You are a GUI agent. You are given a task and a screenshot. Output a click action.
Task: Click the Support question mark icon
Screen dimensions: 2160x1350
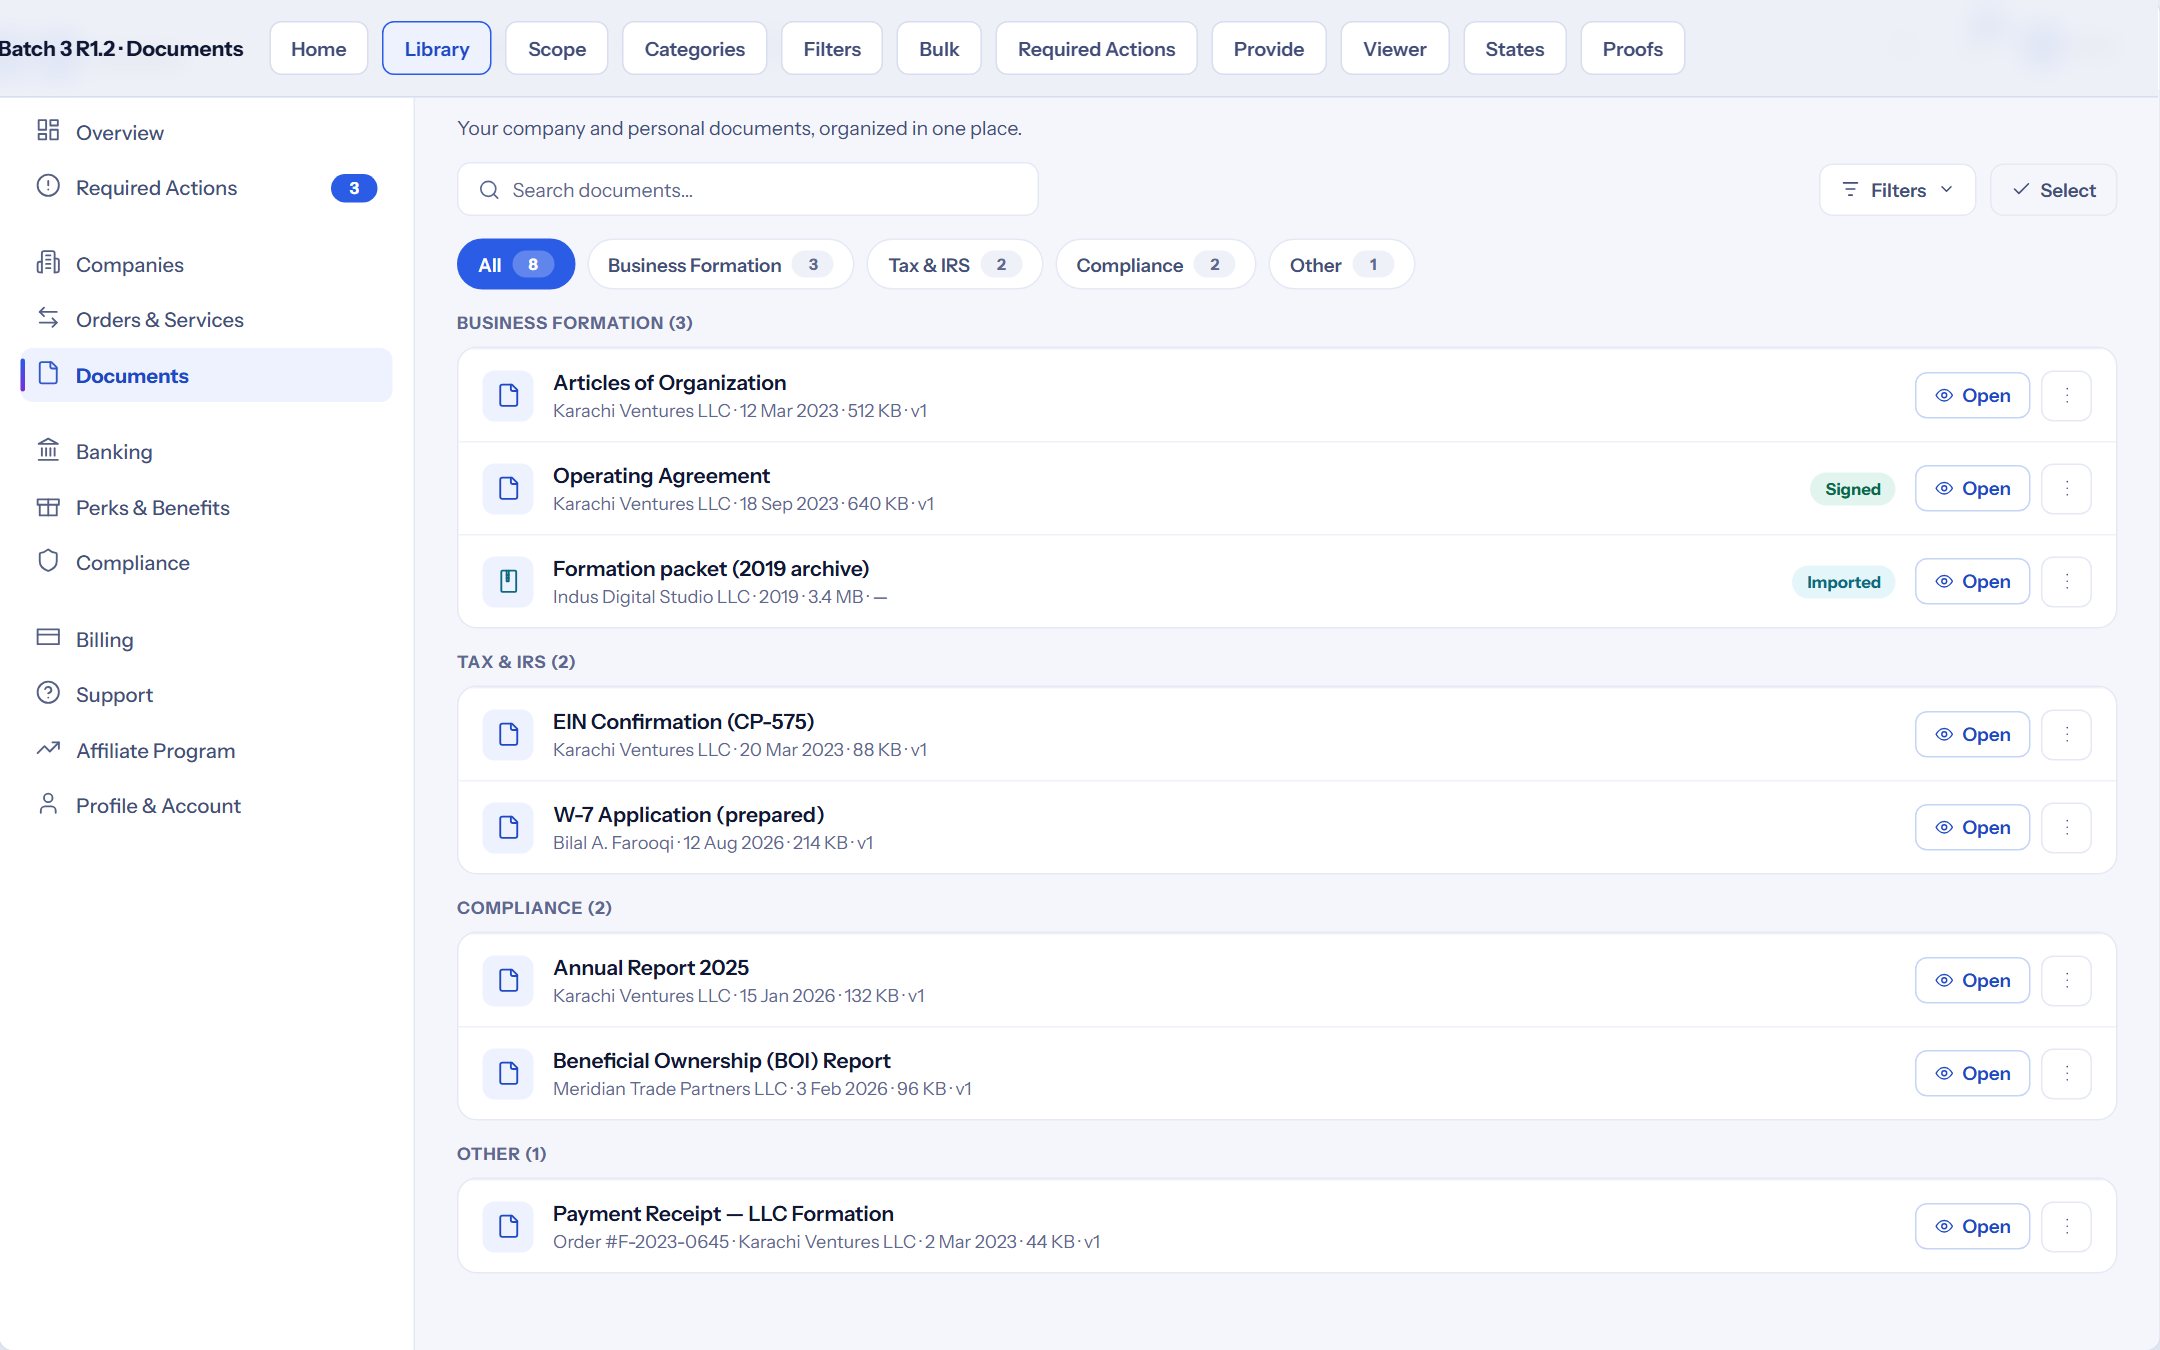pos(48,693)
